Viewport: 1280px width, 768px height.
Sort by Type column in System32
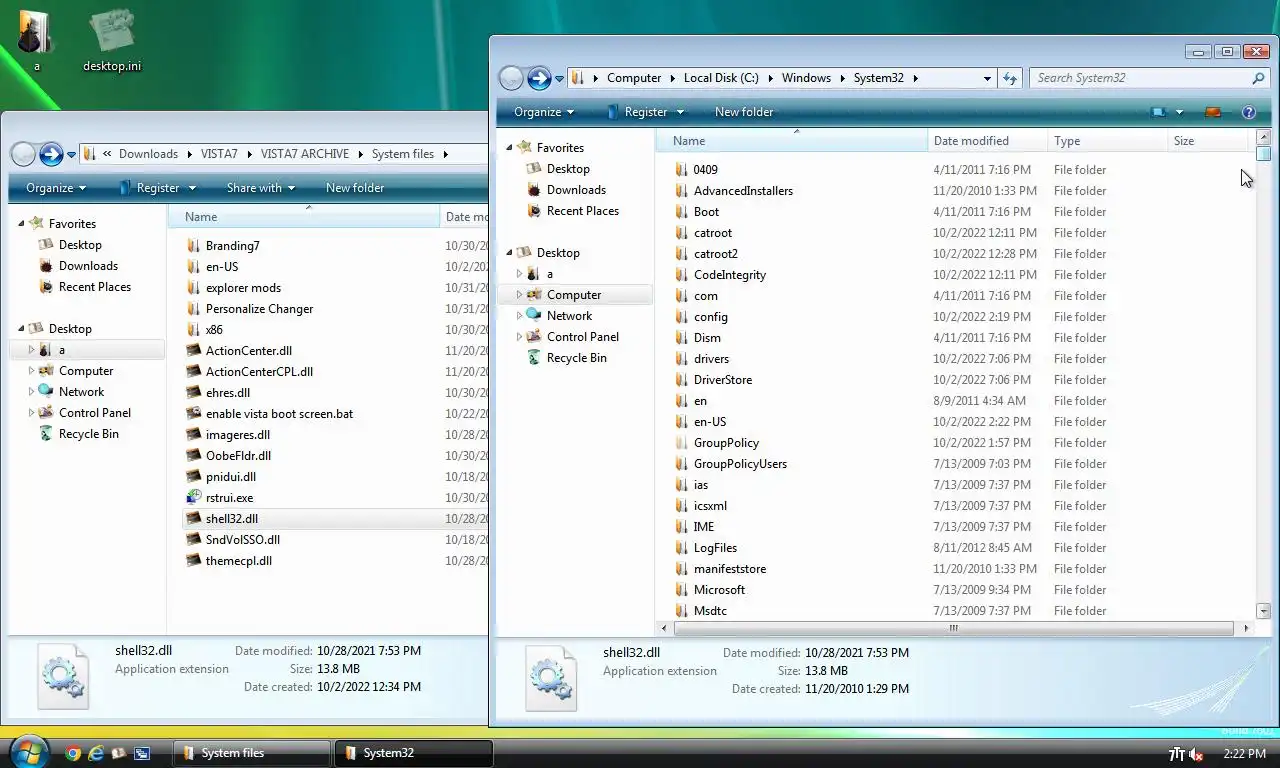1108,141
